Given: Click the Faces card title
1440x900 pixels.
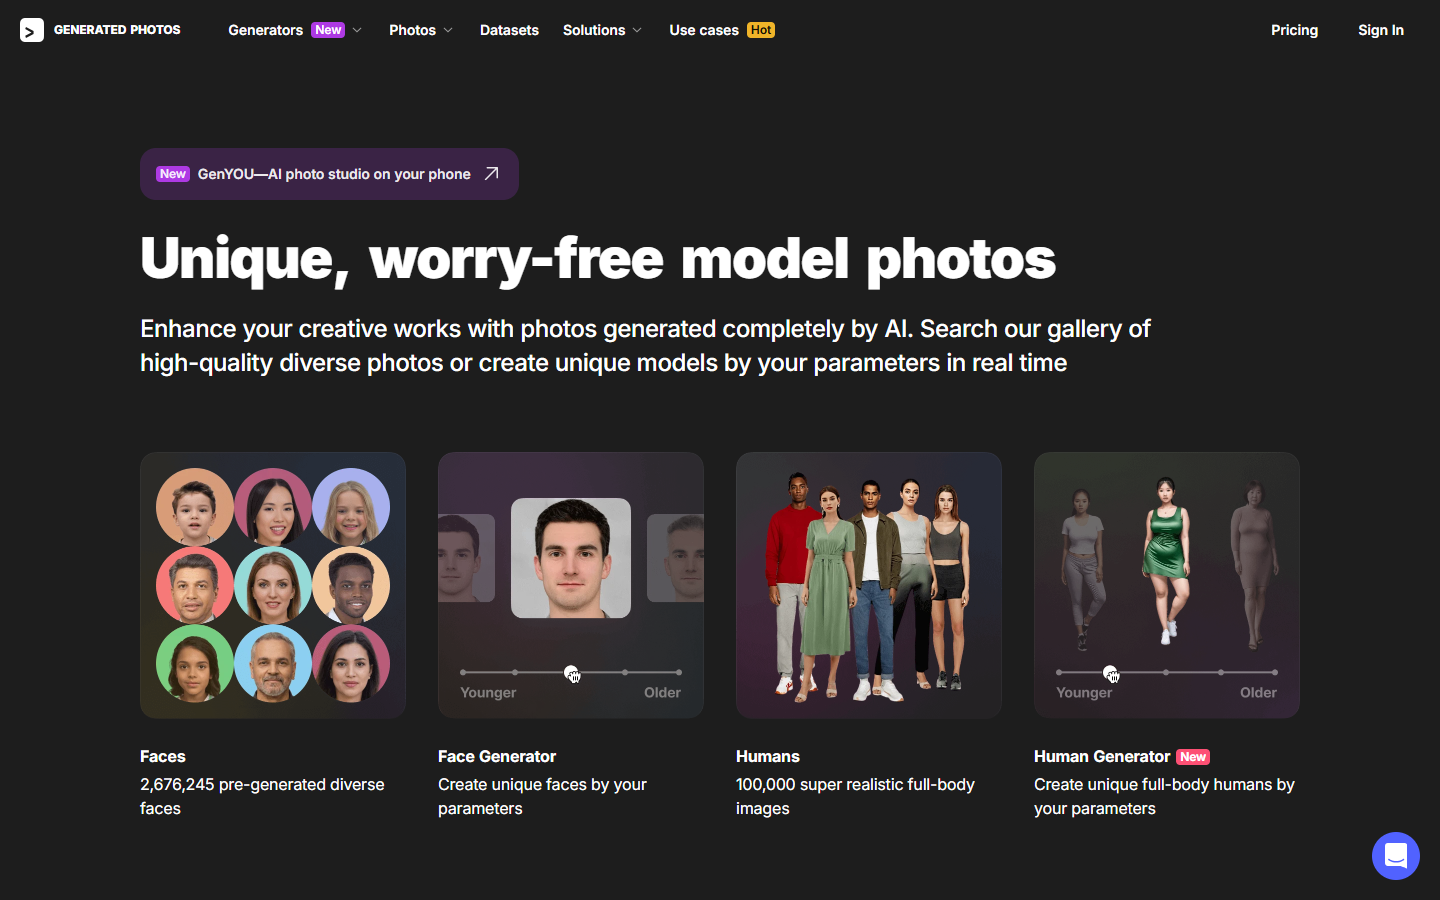Looking at the screenshot, I should pyautogui.click(x=163, y=756).
